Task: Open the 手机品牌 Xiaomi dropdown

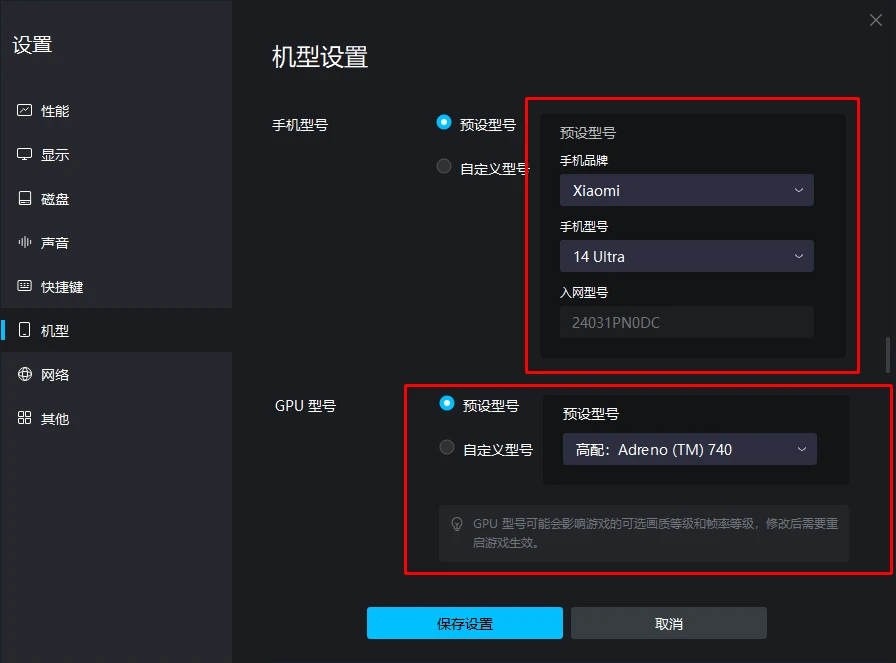Action: click(686, 190)
